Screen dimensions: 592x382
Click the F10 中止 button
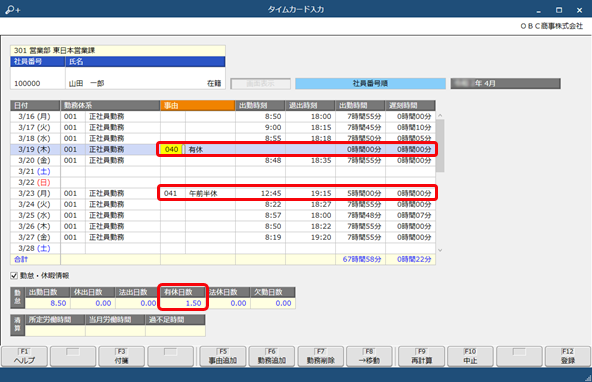tap(470, 356)
